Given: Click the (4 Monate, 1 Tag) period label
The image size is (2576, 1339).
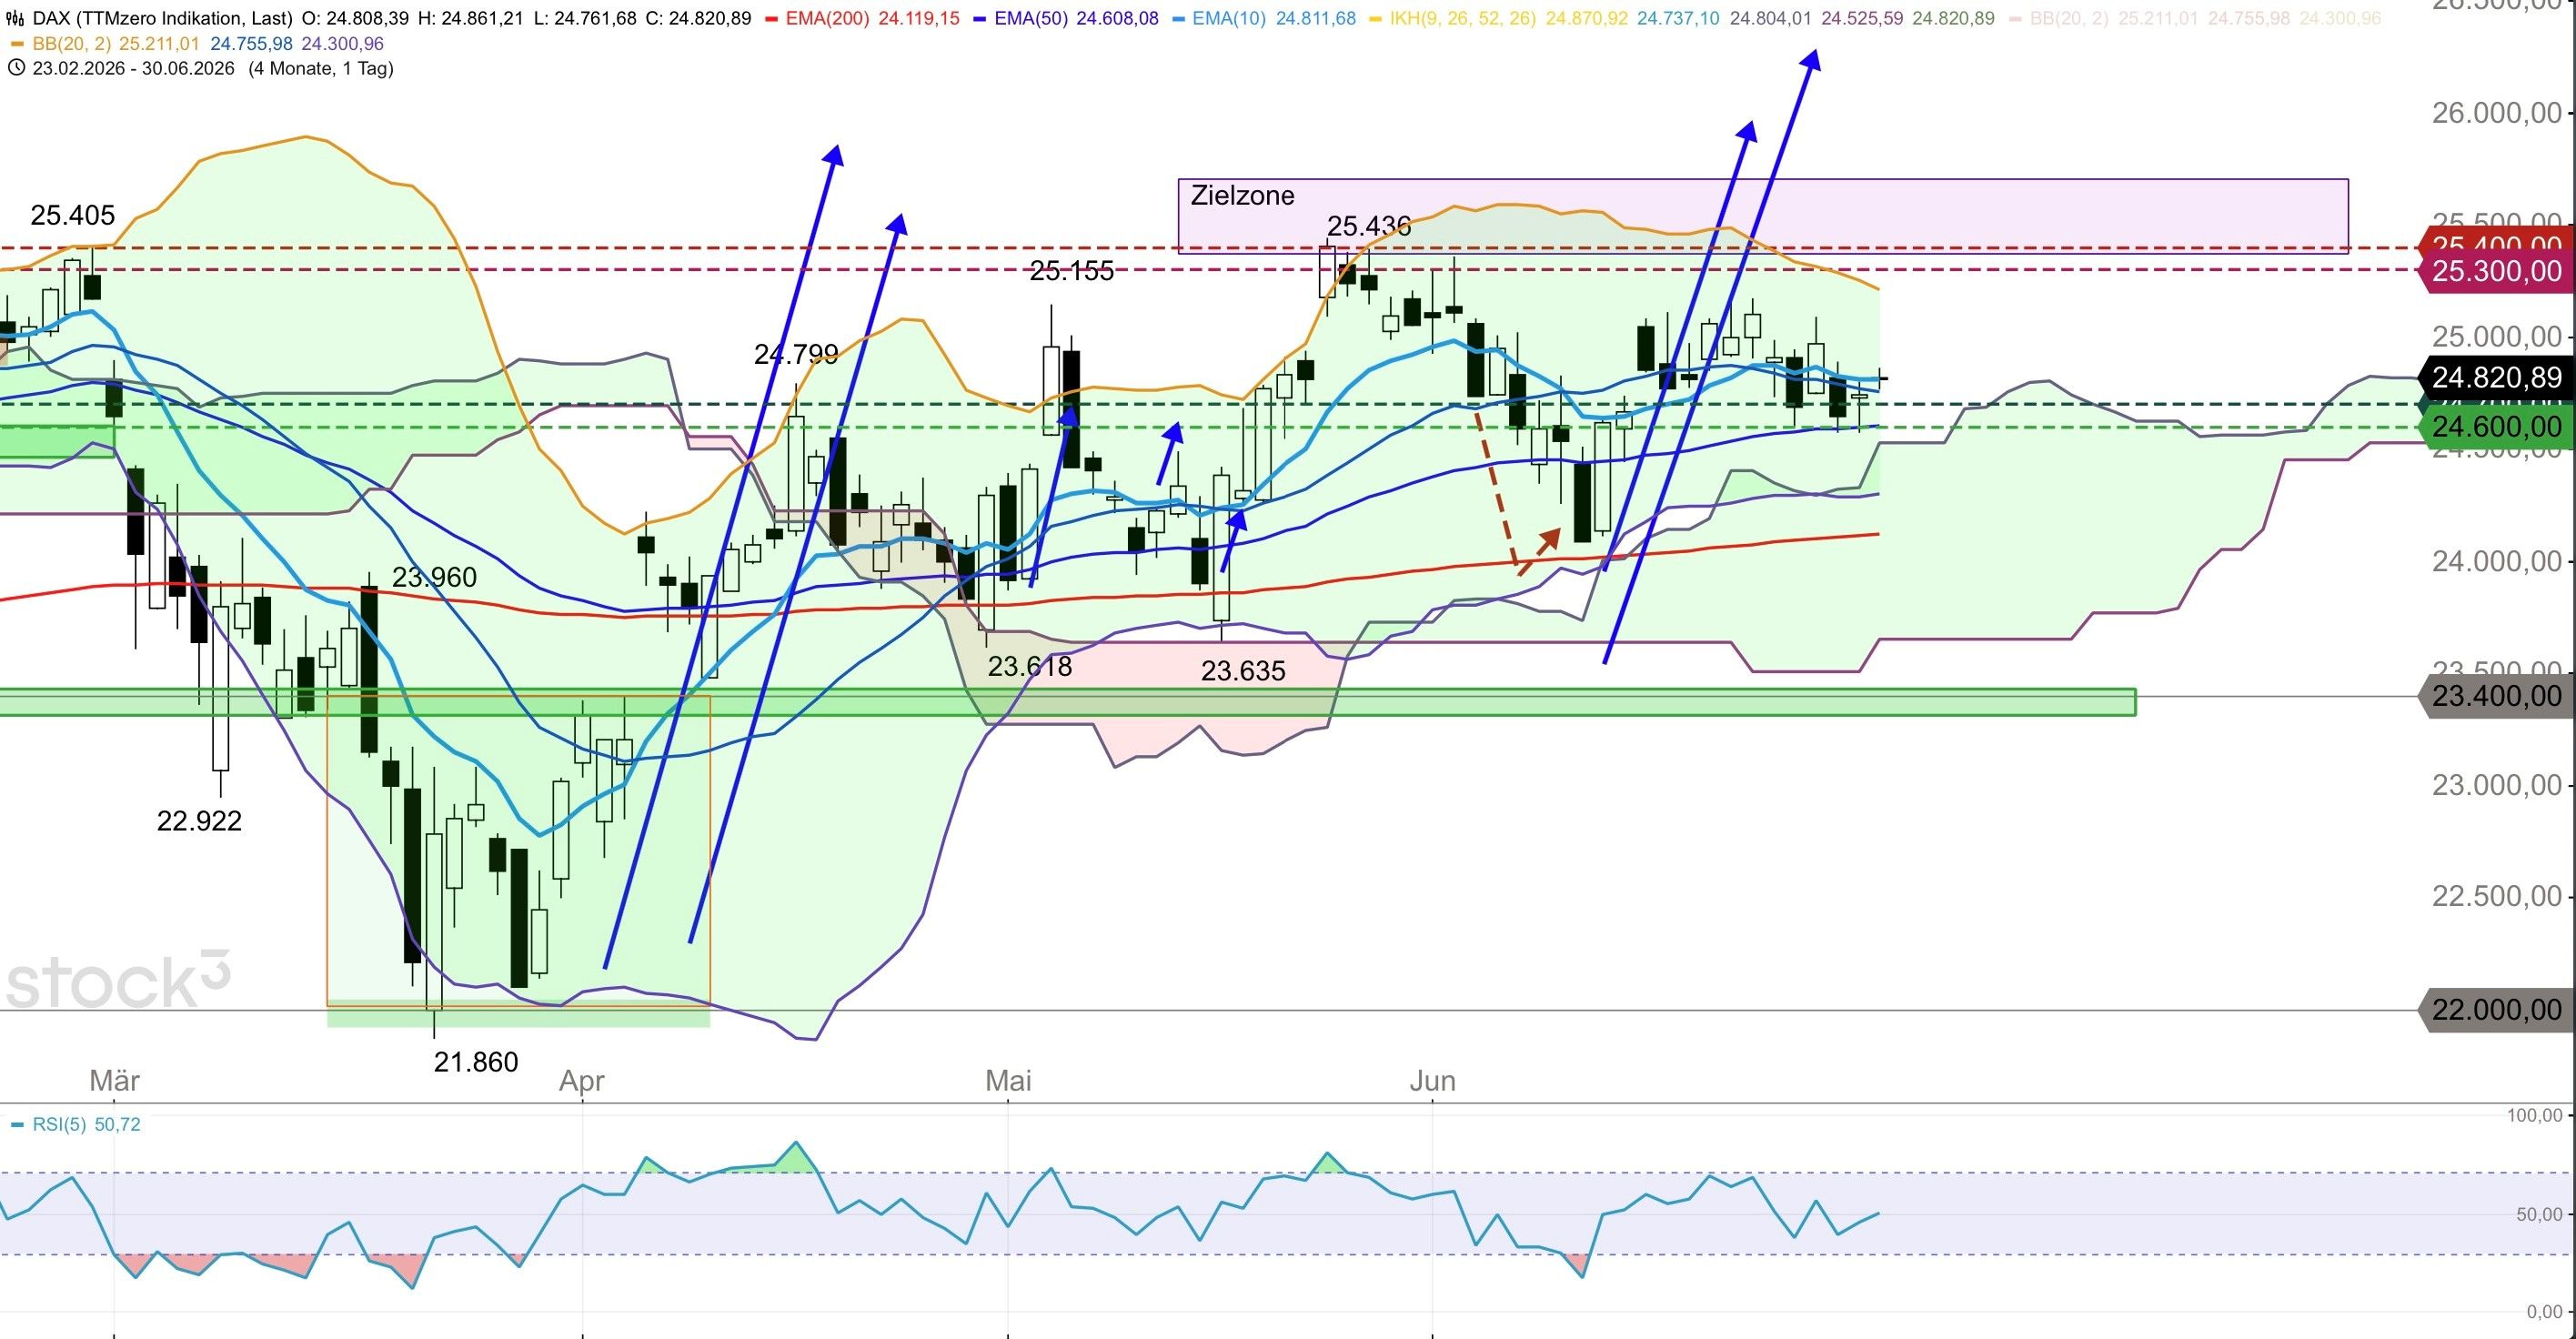Looking at the screenshot, I should pyautogui.click(x=321, y=68).
